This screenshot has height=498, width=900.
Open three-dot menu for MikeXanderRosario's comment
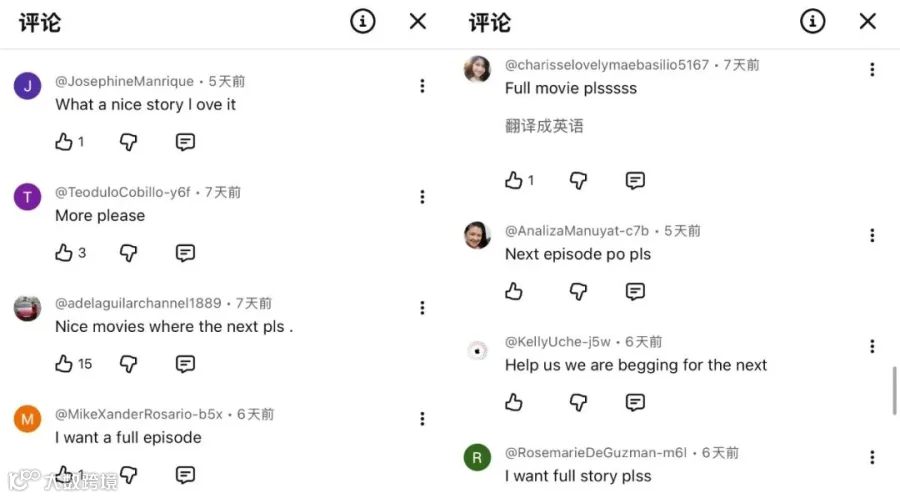pyautogui.click(x=422, y=419)
